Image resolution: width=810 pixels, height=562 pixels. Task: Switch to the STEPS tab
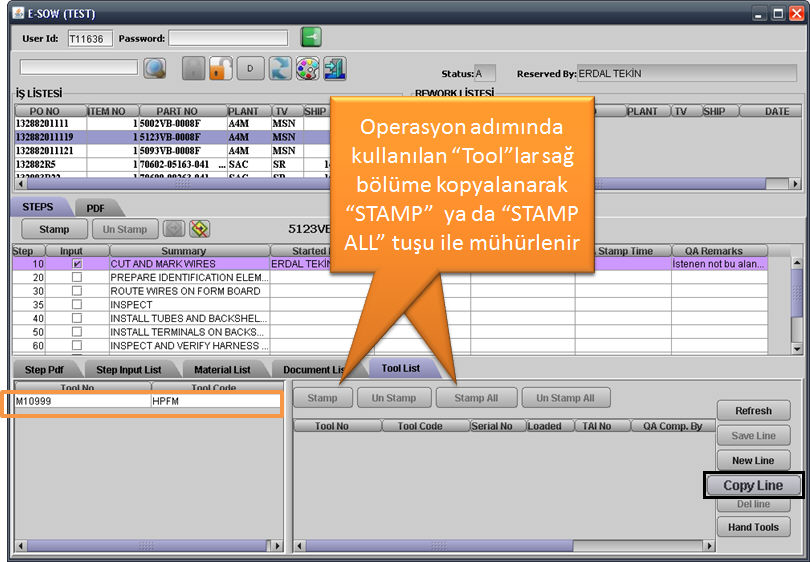coord(37,207)
